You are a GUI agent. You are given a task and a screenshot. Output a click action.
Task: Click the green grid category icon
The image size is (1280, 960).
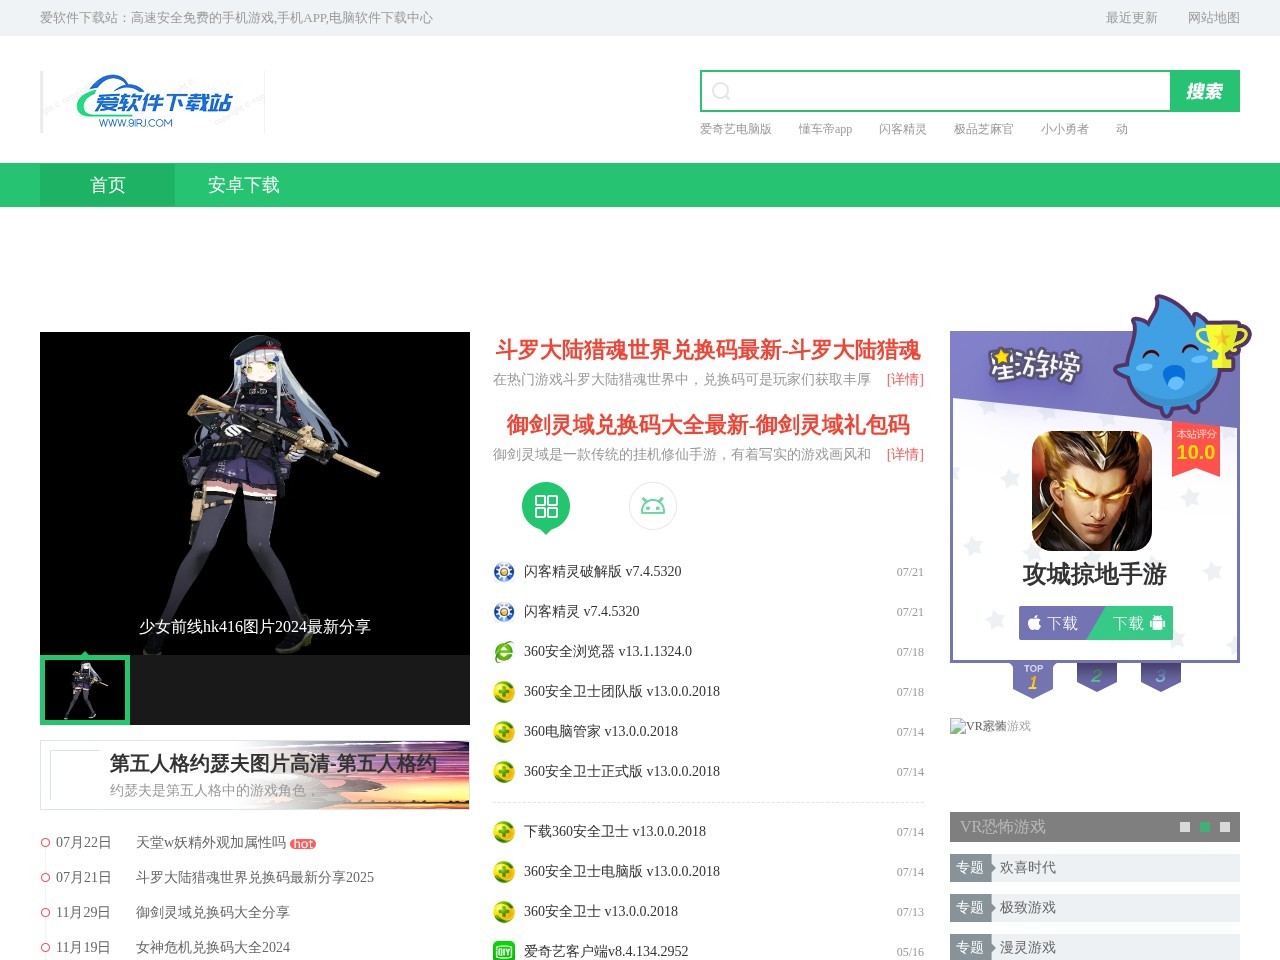click(x=546, y=506)
